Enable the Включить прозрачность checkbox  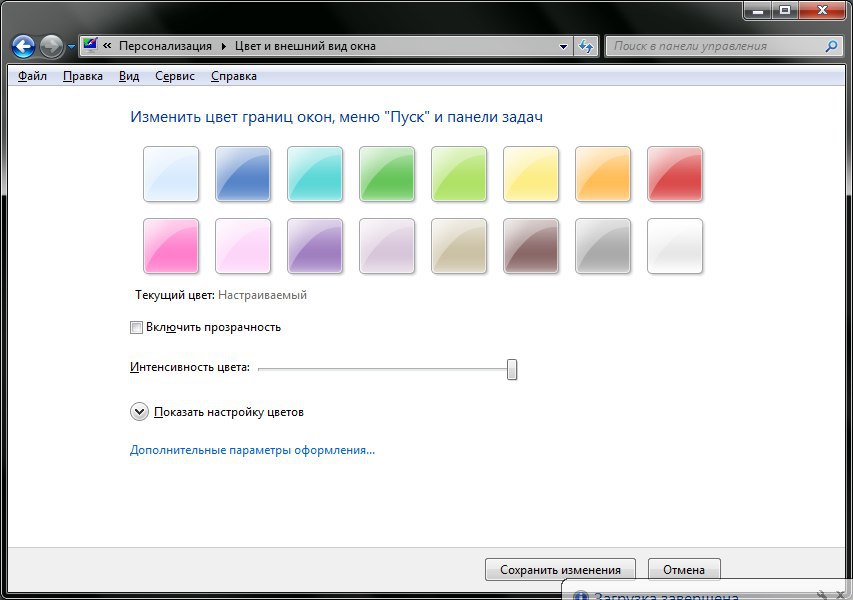(136, 327)
